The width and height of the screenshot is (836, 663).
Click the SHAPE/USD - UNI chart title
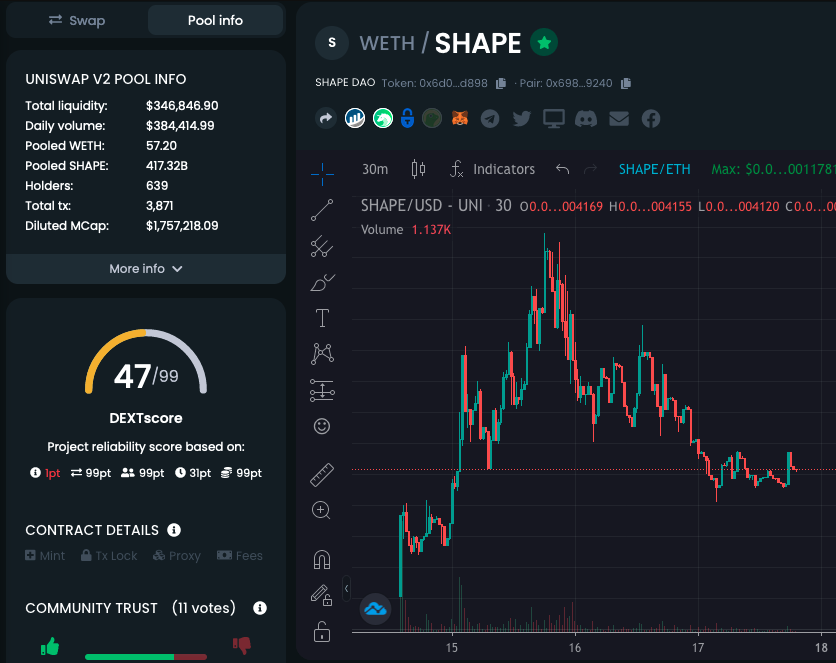coord(436,206)
